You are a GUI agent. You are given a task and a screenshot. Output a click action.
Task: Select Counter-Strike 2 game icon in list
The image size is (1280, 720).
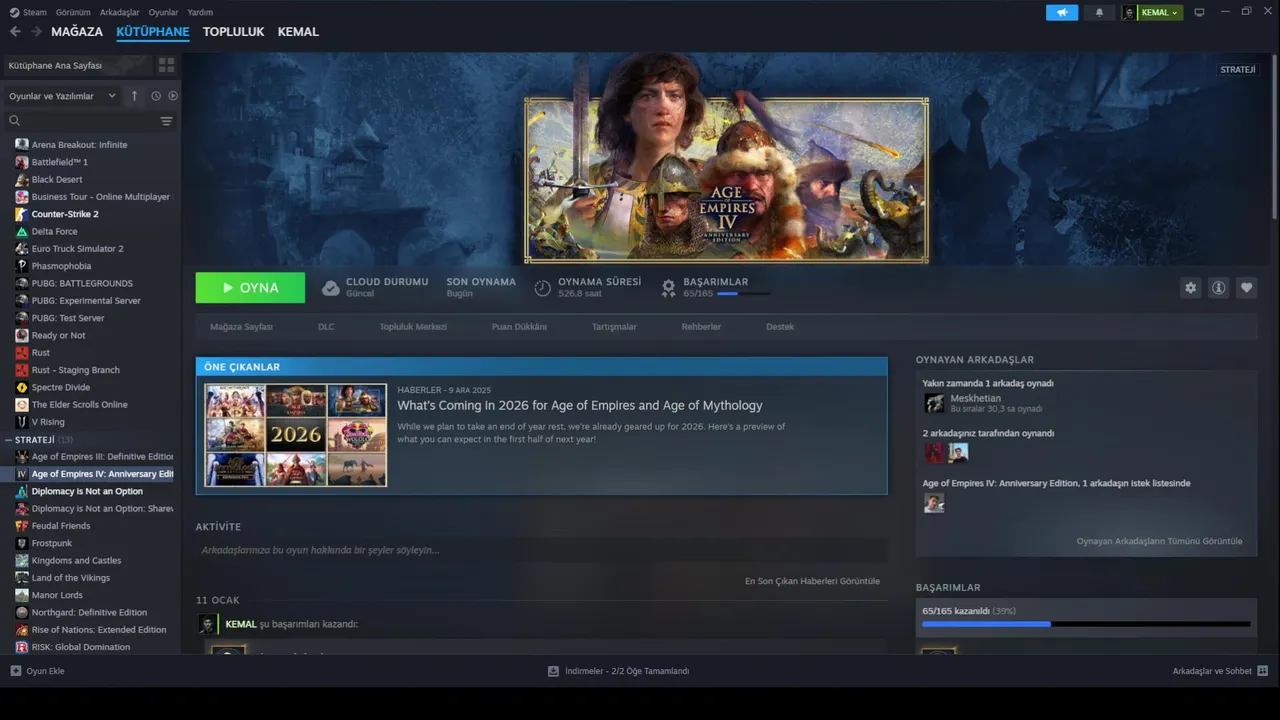coord(21,214)
